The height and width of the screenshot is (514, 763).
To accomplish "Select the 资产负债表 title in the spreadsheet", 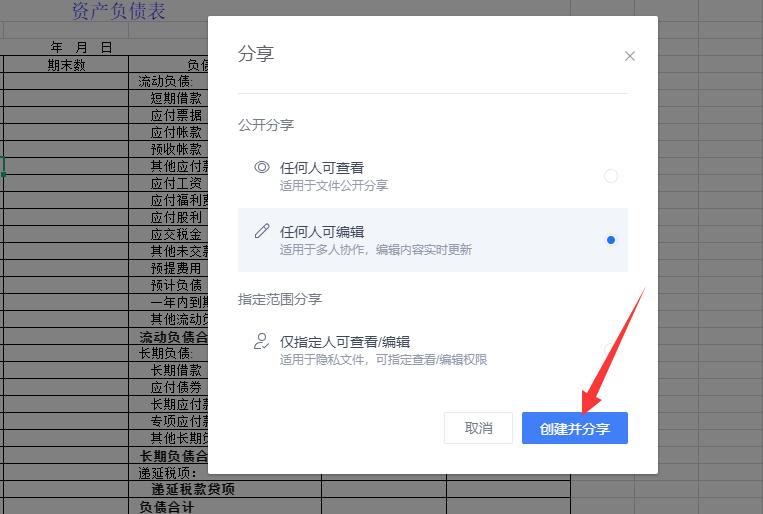I will coord(119,11).
